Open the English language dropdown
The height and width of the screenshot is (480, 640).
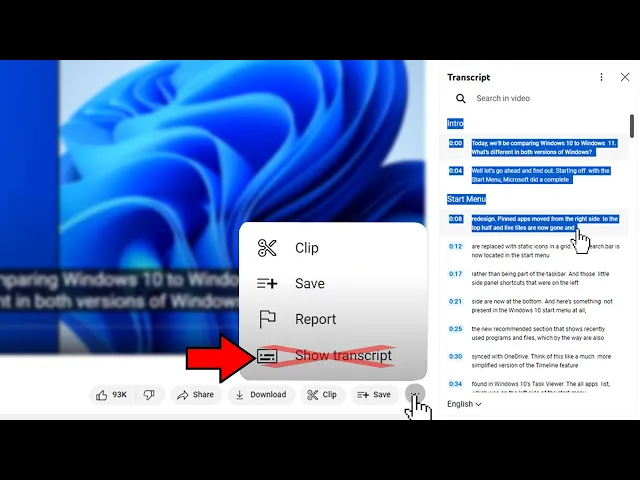pyautogui.click(x=464, y=404)
